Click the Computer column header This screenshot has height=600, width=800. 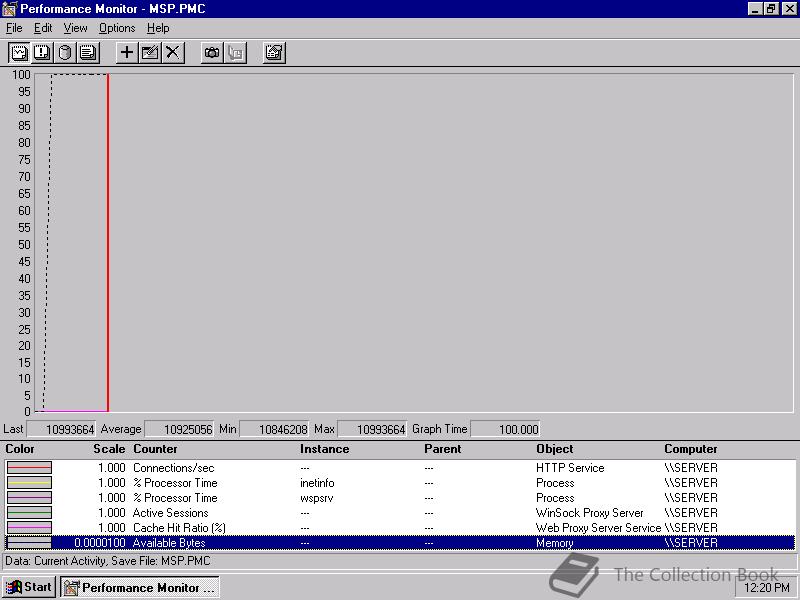click(x=690, y=449)
